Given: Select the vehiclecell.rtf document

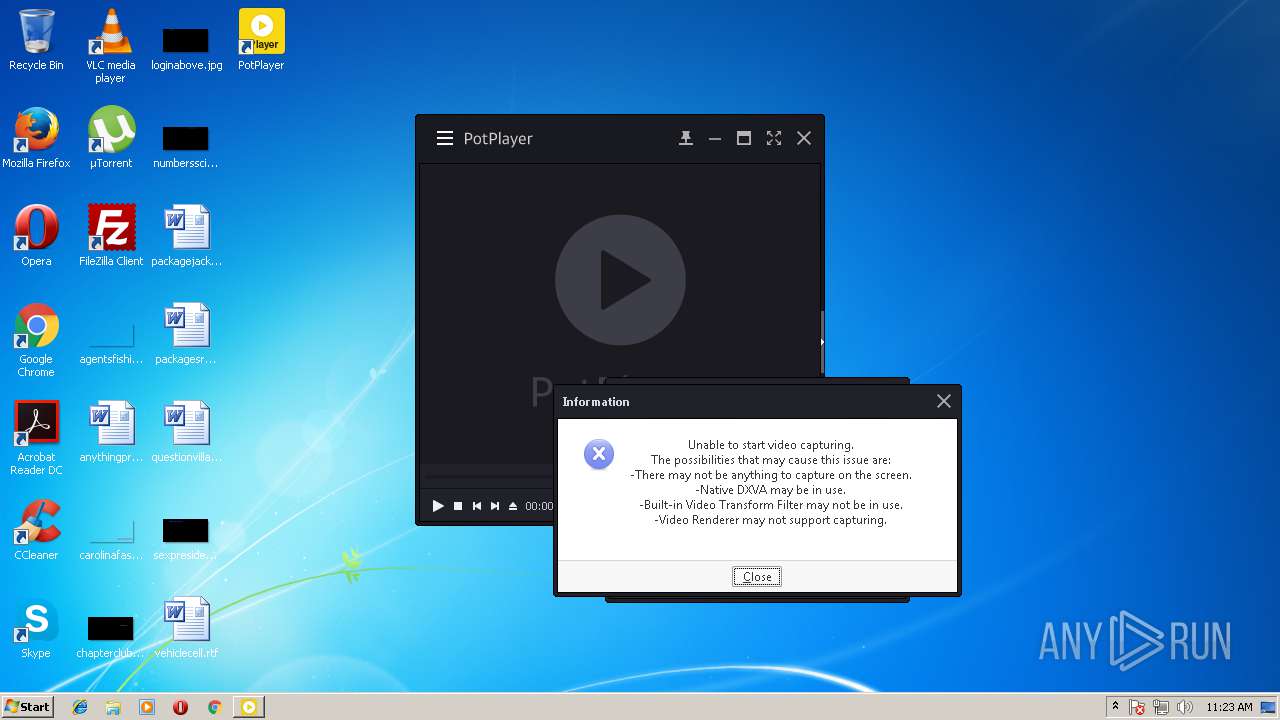Looking at the screenshot, I should pos(186,629).
